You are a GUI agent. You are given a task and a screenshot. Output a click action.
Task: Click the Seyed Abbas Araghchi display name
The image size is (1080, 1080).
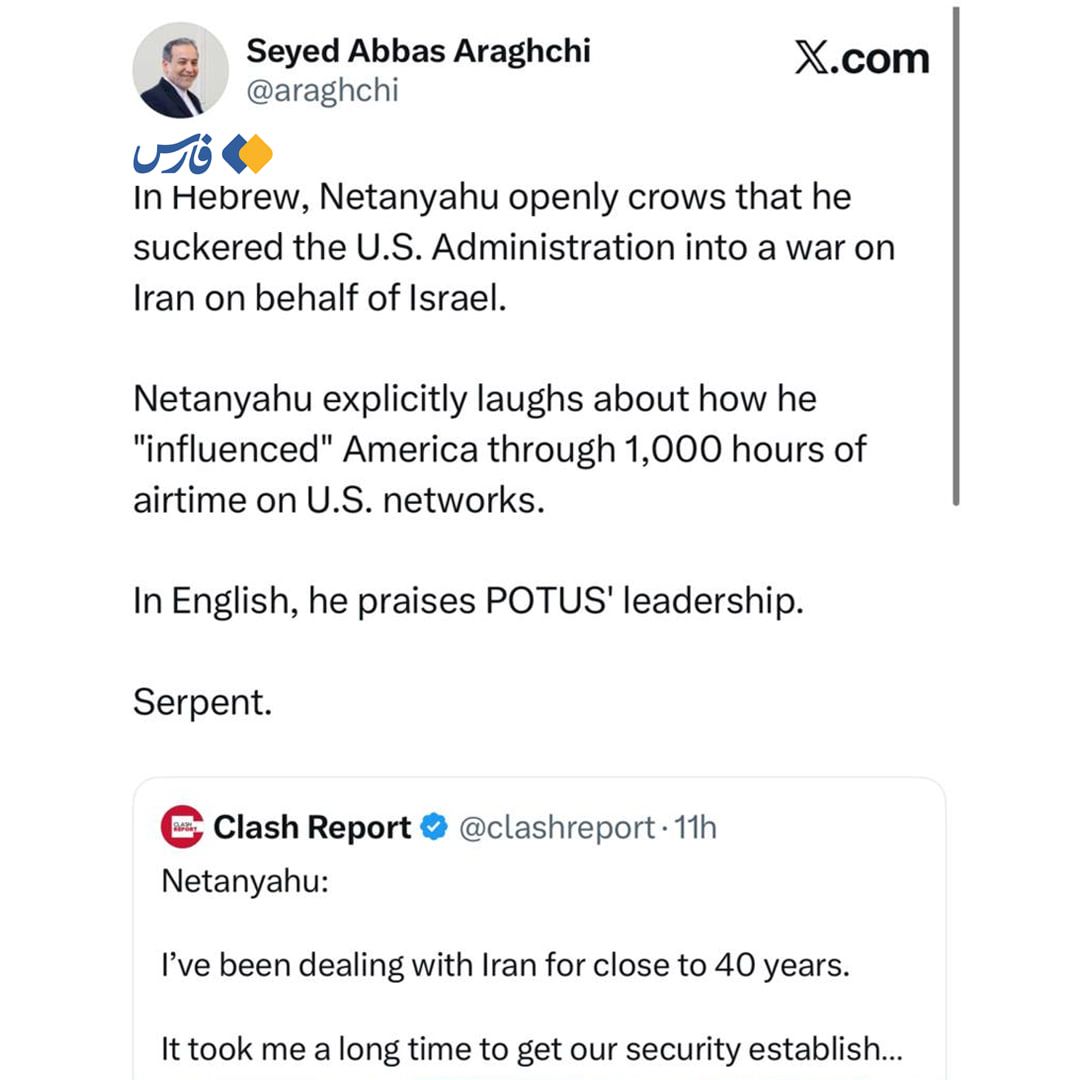click(418, 51)
